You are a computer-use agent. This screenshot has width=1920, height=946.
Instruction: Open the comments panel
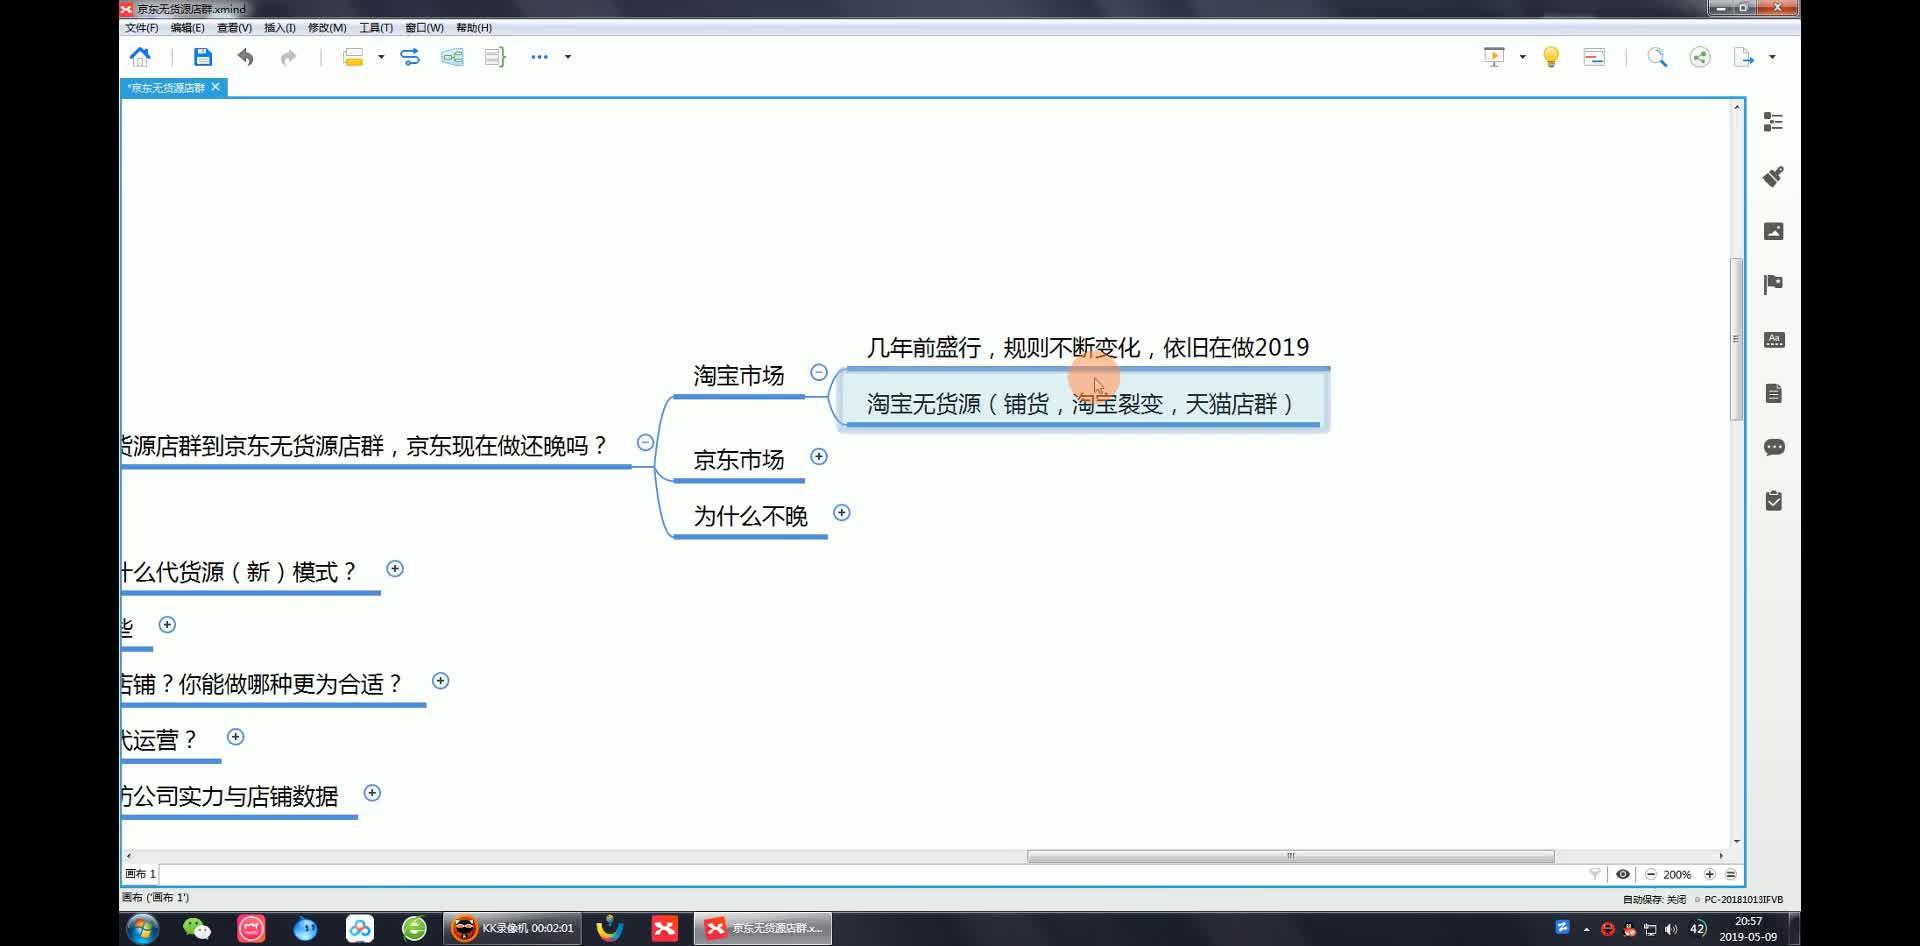click(x=1773, y=447)
